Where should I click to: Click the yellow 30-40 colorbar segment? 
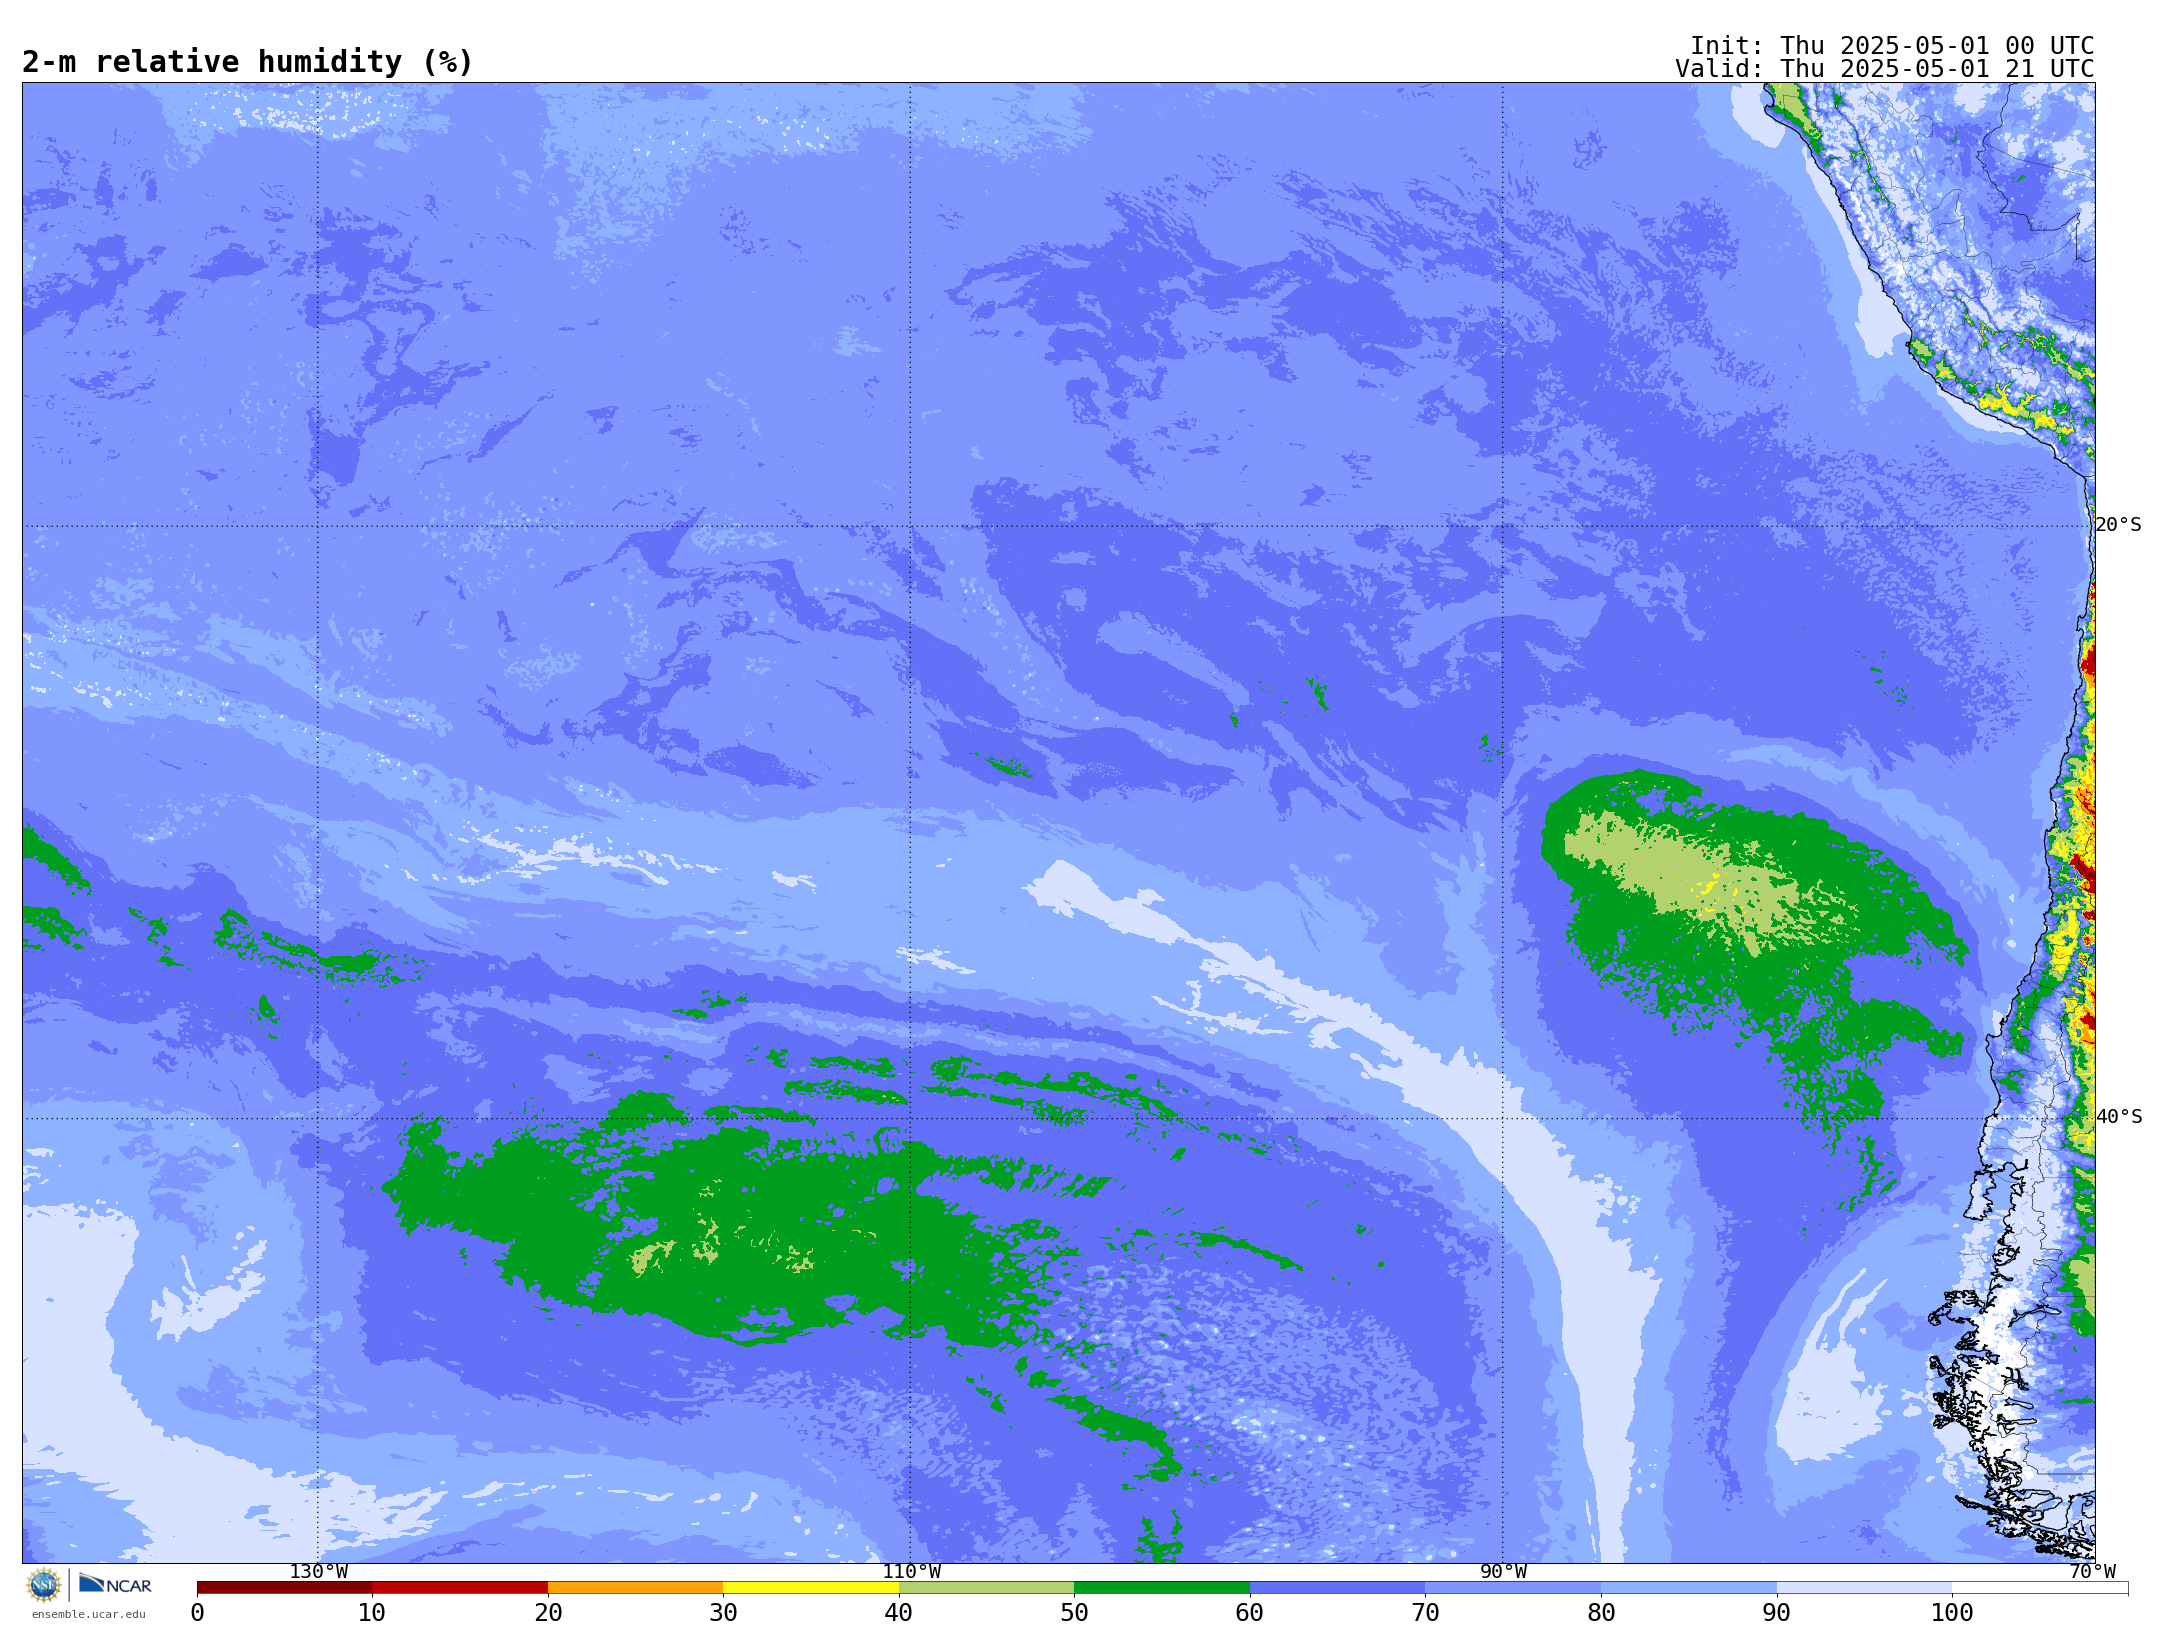(x=811, y=1588)
